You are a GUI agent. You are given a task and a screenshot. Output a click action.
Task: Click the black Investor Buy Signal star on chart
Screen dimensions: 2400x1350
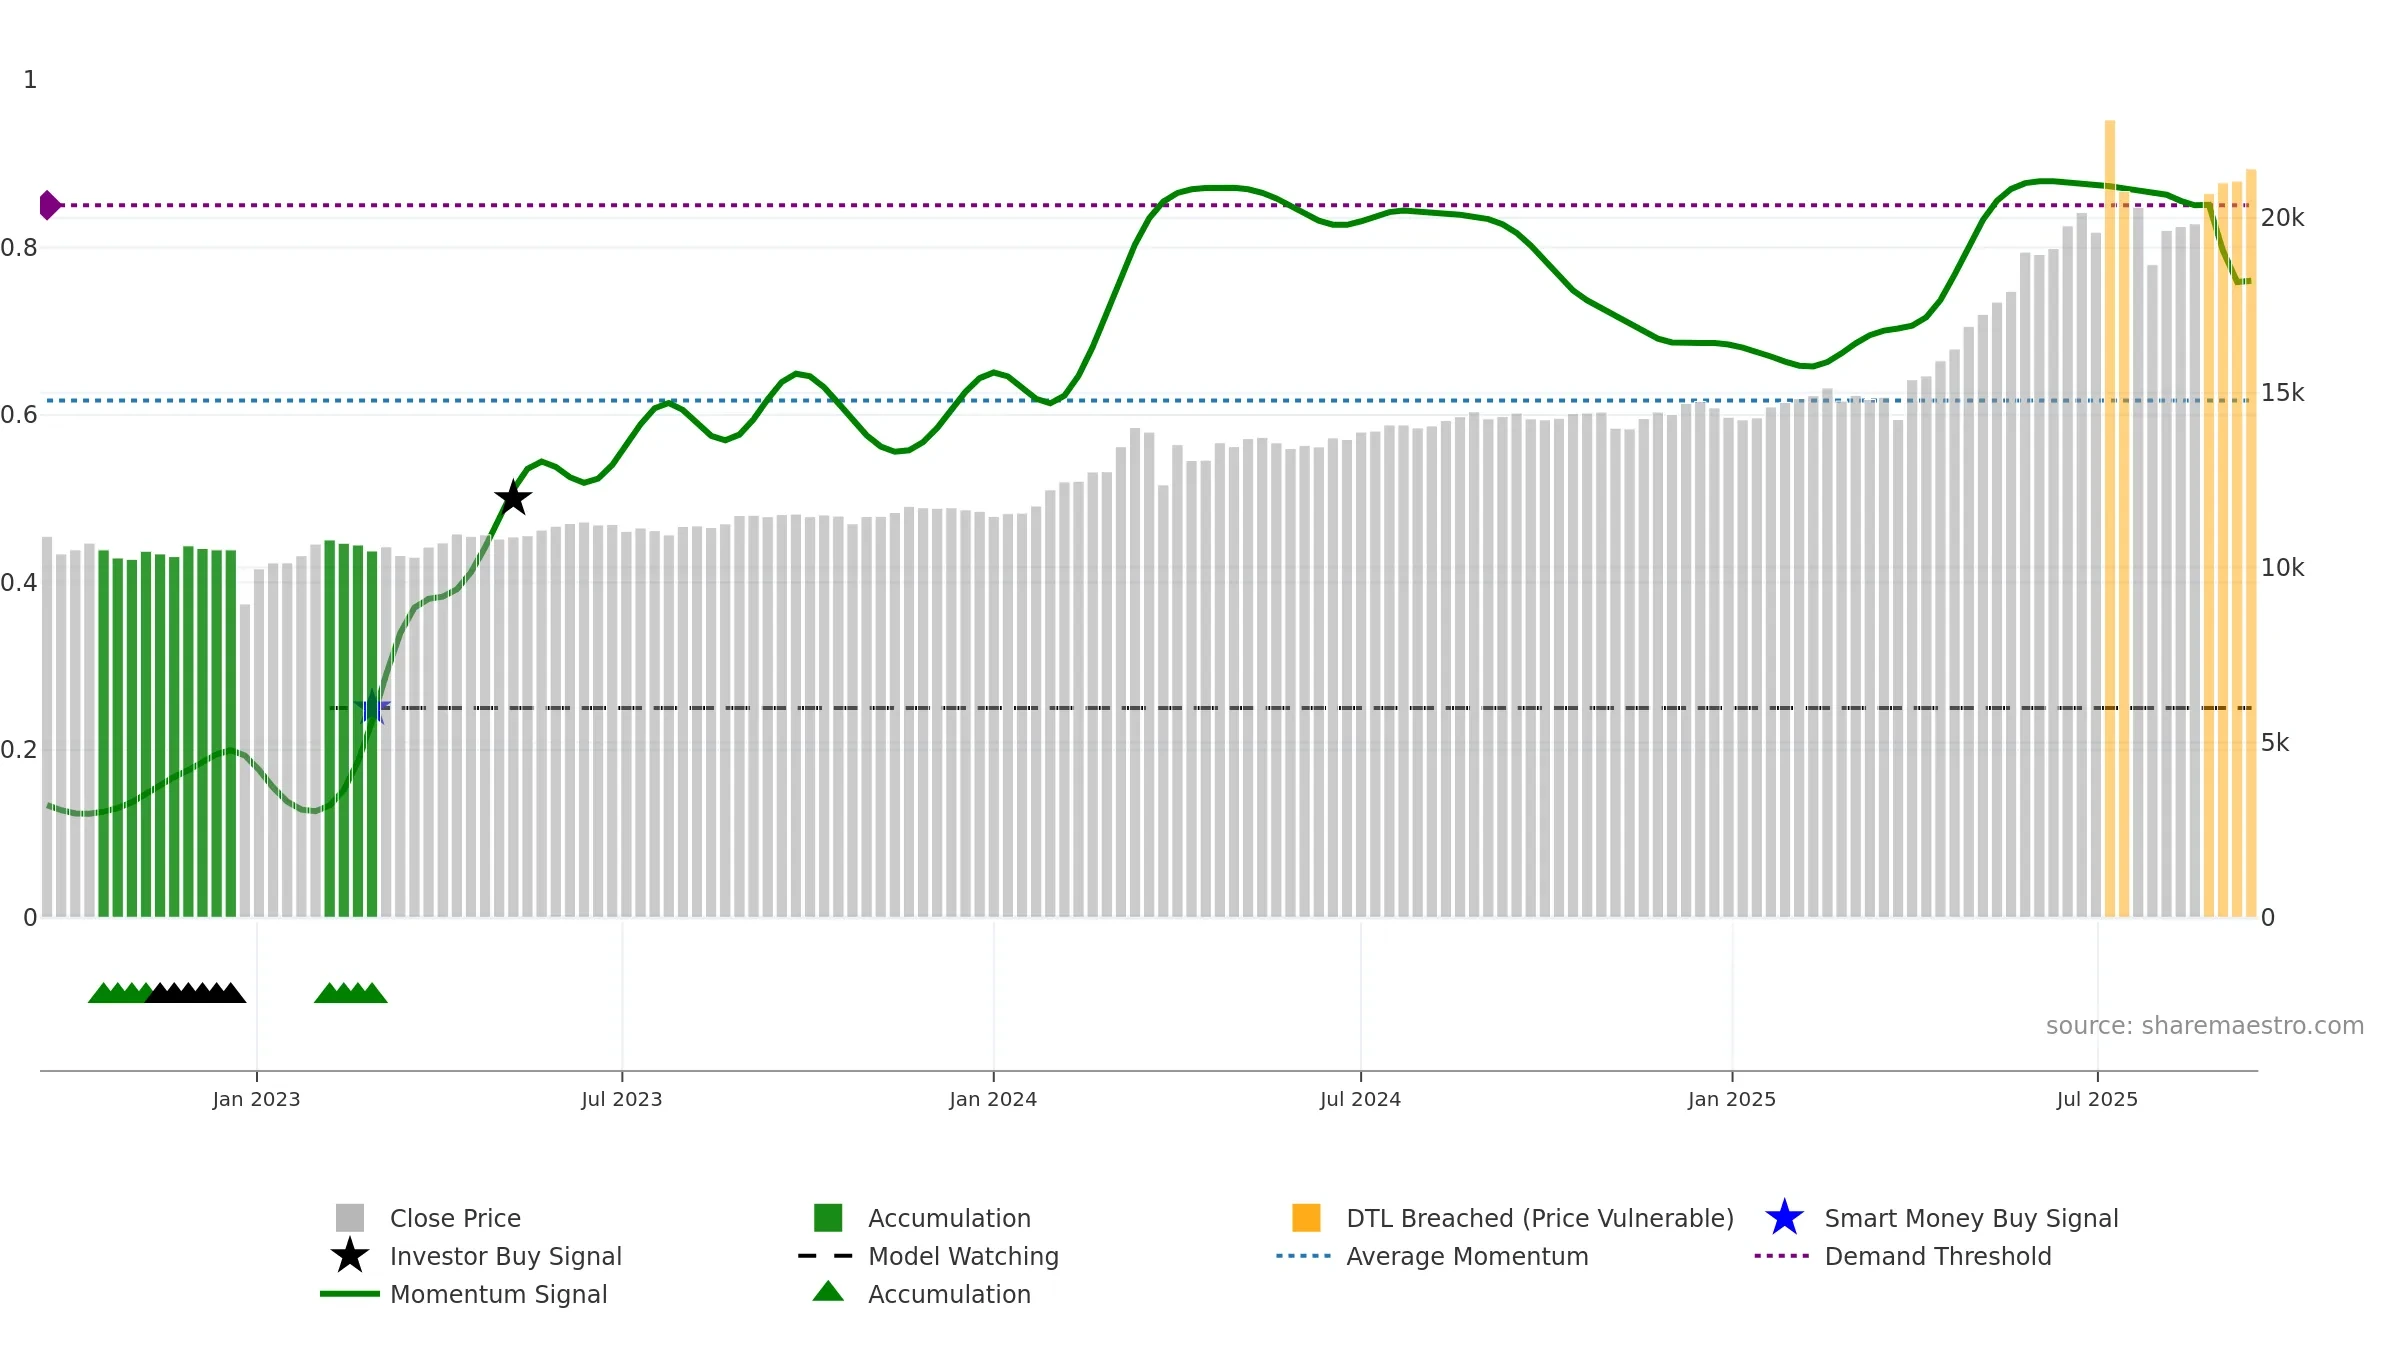click(513, 497)
